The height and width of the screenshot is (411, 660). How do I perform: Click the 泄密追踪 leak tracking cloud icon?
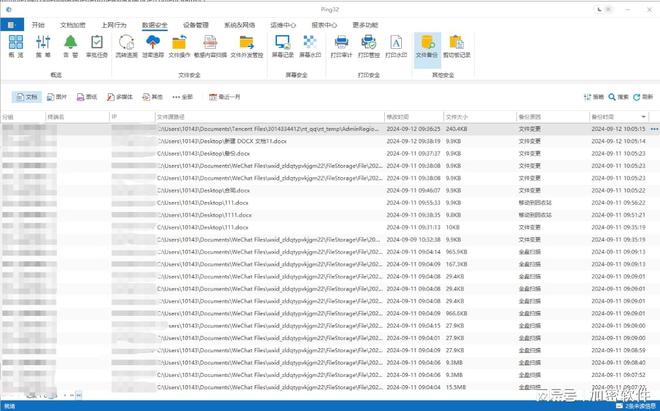point(154,46)
